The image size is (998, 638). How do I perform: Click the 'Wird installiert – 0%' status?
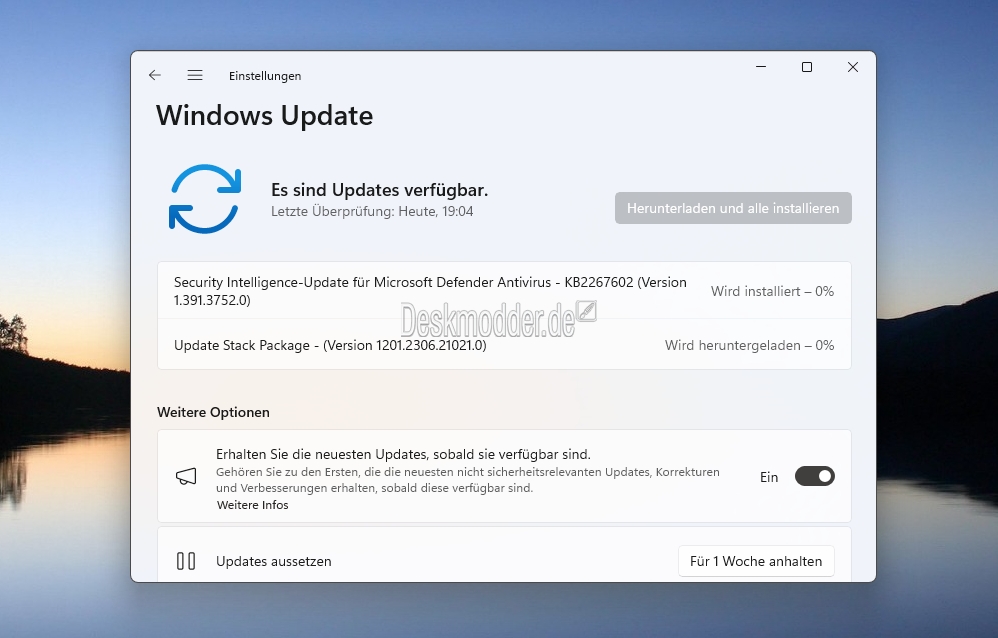click(772, 291)
